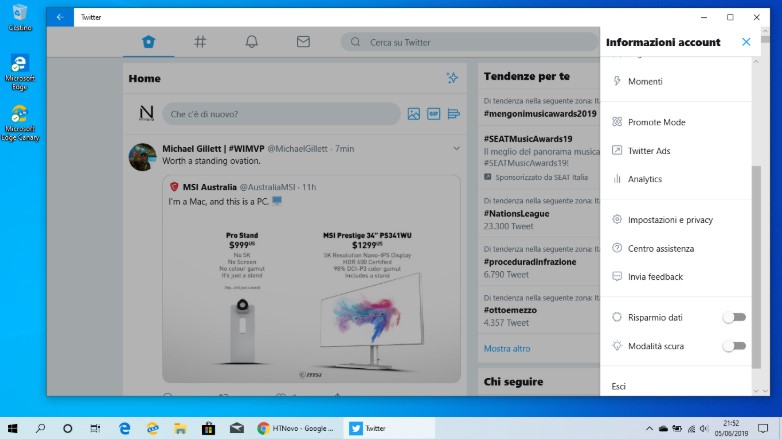
Task: Open the Messages envelope tab
Action: (303, 42)
